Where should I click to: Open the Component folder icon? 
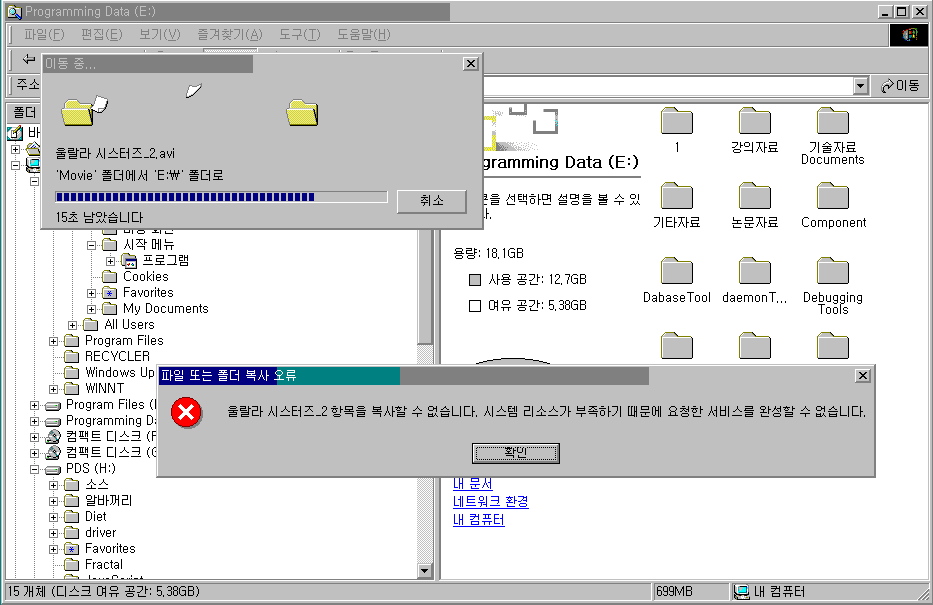pyautogui.click(x=833, y=197)
